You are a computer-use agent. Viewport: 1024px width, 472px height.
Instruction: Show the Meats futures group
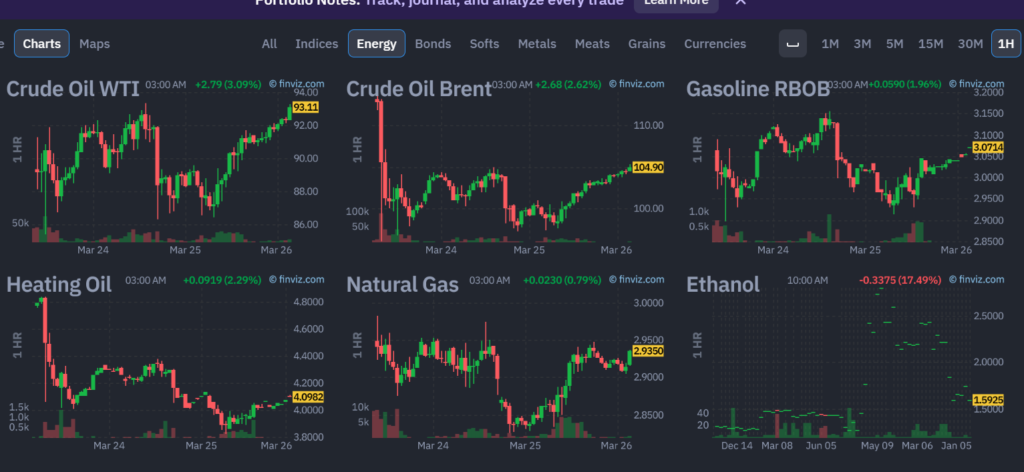[x=592, y=44]
